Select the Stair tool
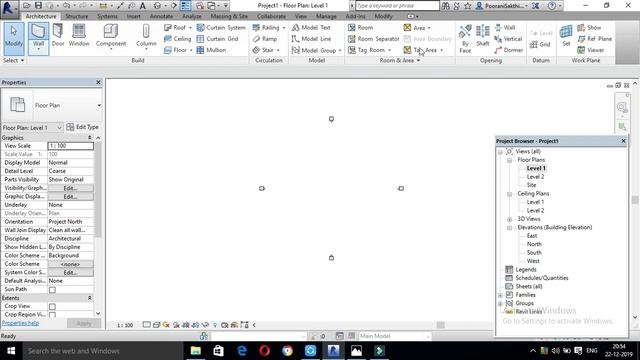Screen dimensions: 640x360 [265, 50]
